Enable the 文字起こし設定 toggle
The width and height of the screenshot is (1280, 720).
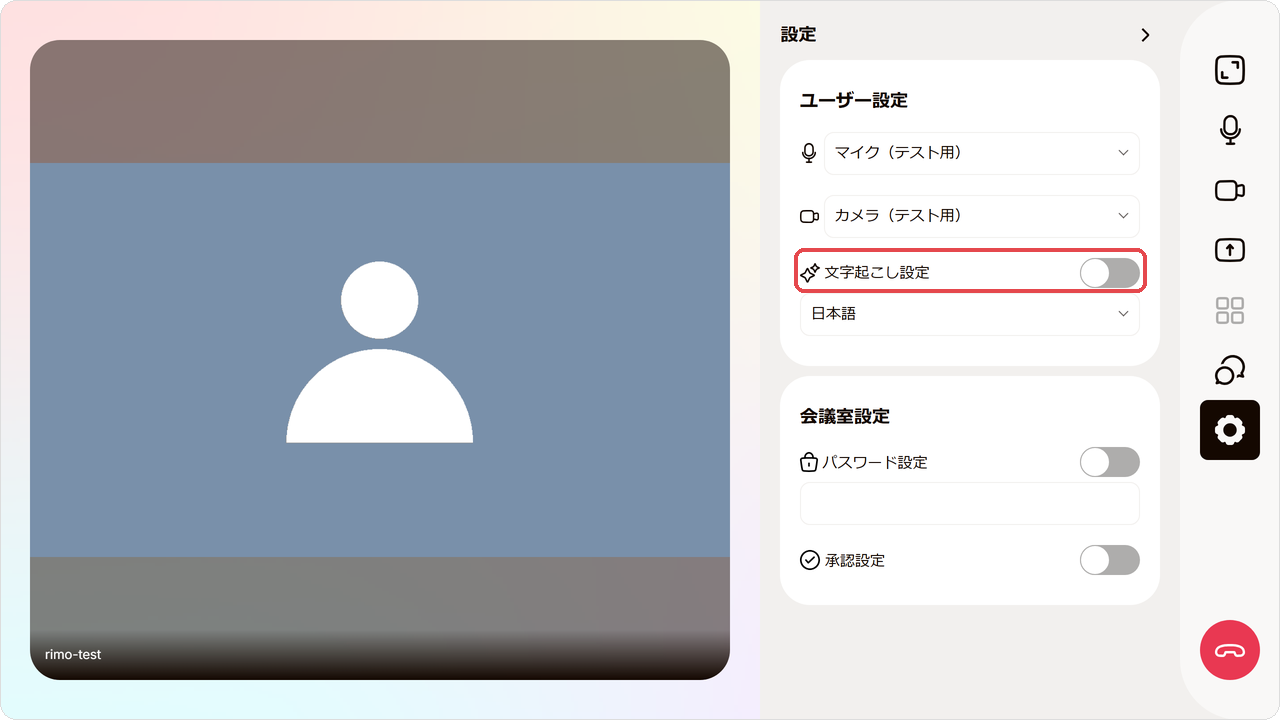pyautogui.click(x=1110, y=272)
